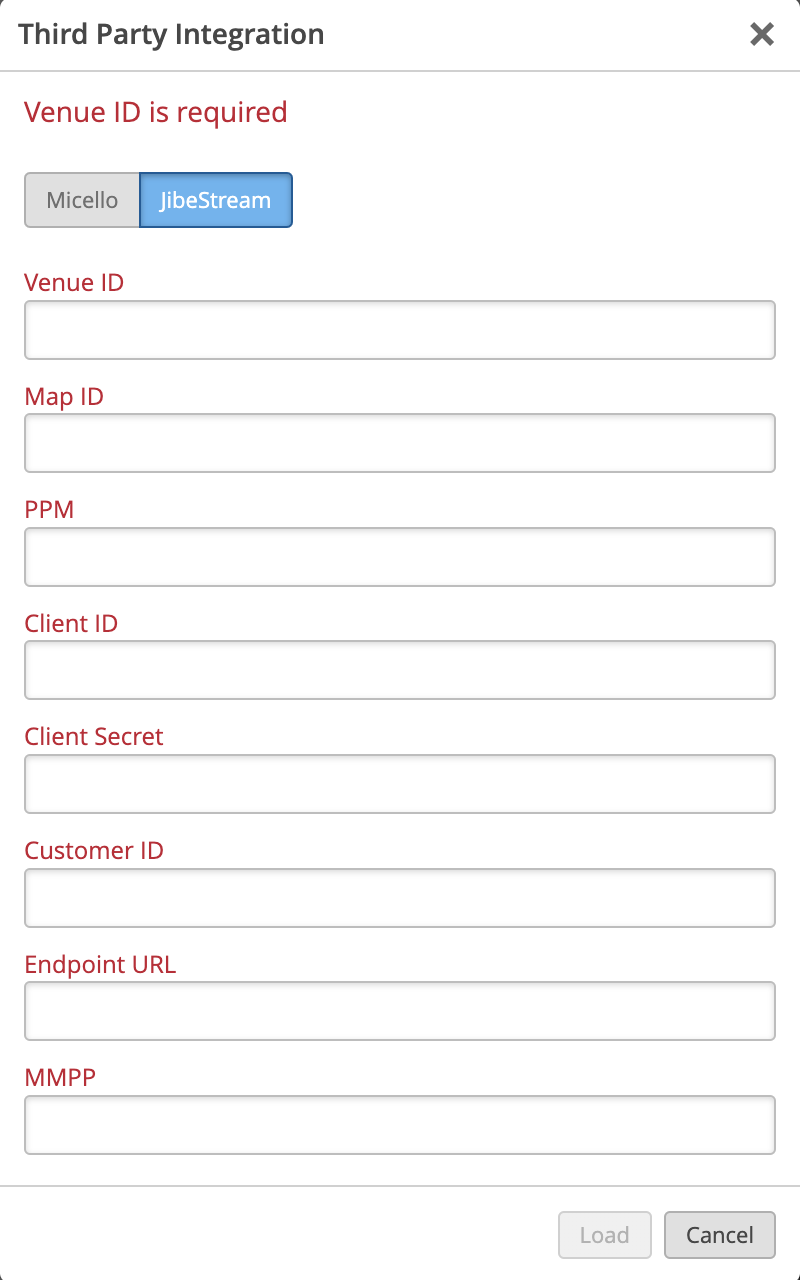Screen dimensions: 800x1280
Task: Click the 'Third Party Integration' dialog title
Action: click(x=171, y=35)
